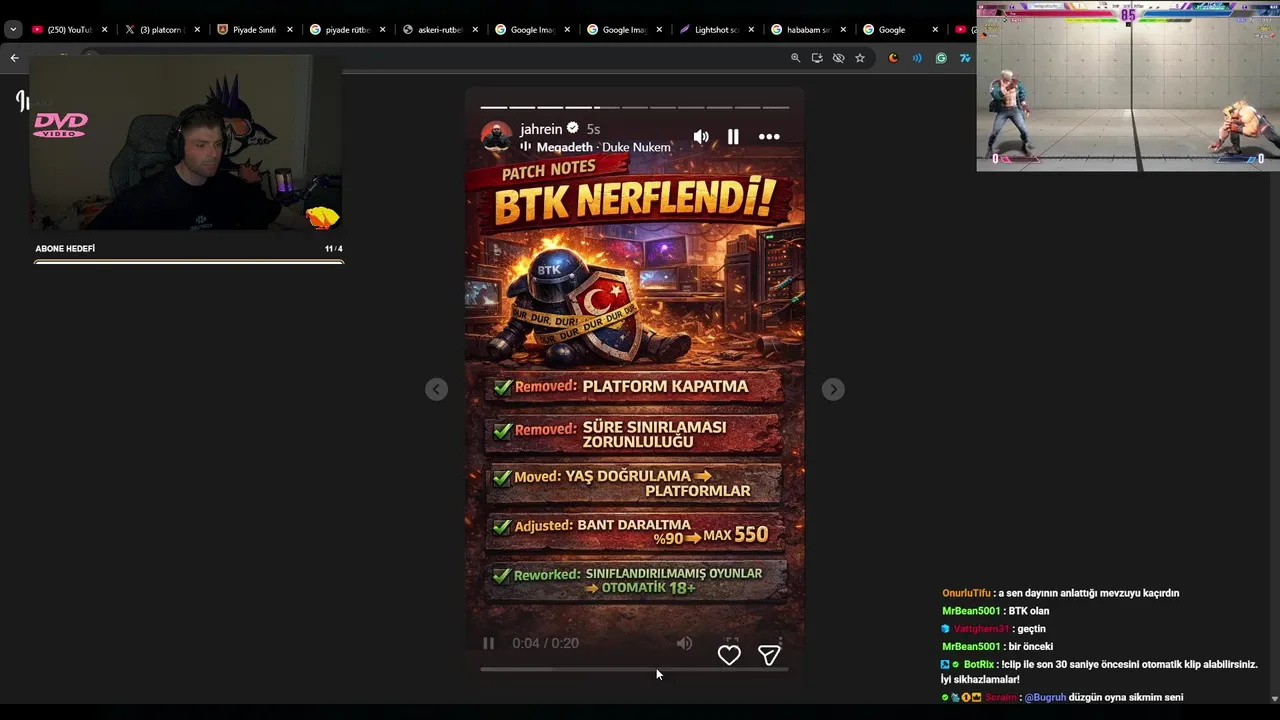Like the story with the heart icon
Screen dimensions: 1280x720
tap(729, 655)
